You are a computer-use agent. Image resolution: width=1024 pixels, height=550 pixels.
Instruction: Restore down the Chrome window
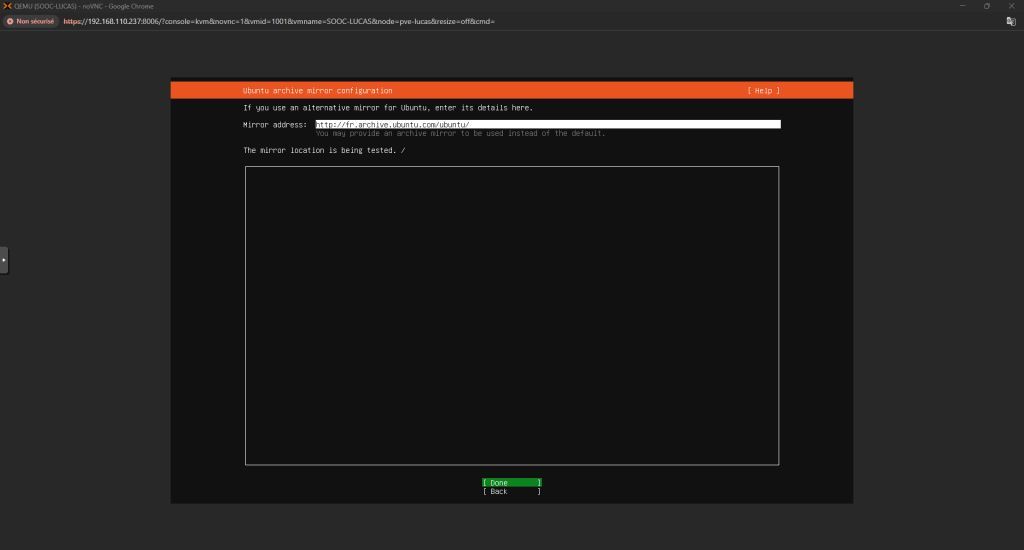(986, 6)
